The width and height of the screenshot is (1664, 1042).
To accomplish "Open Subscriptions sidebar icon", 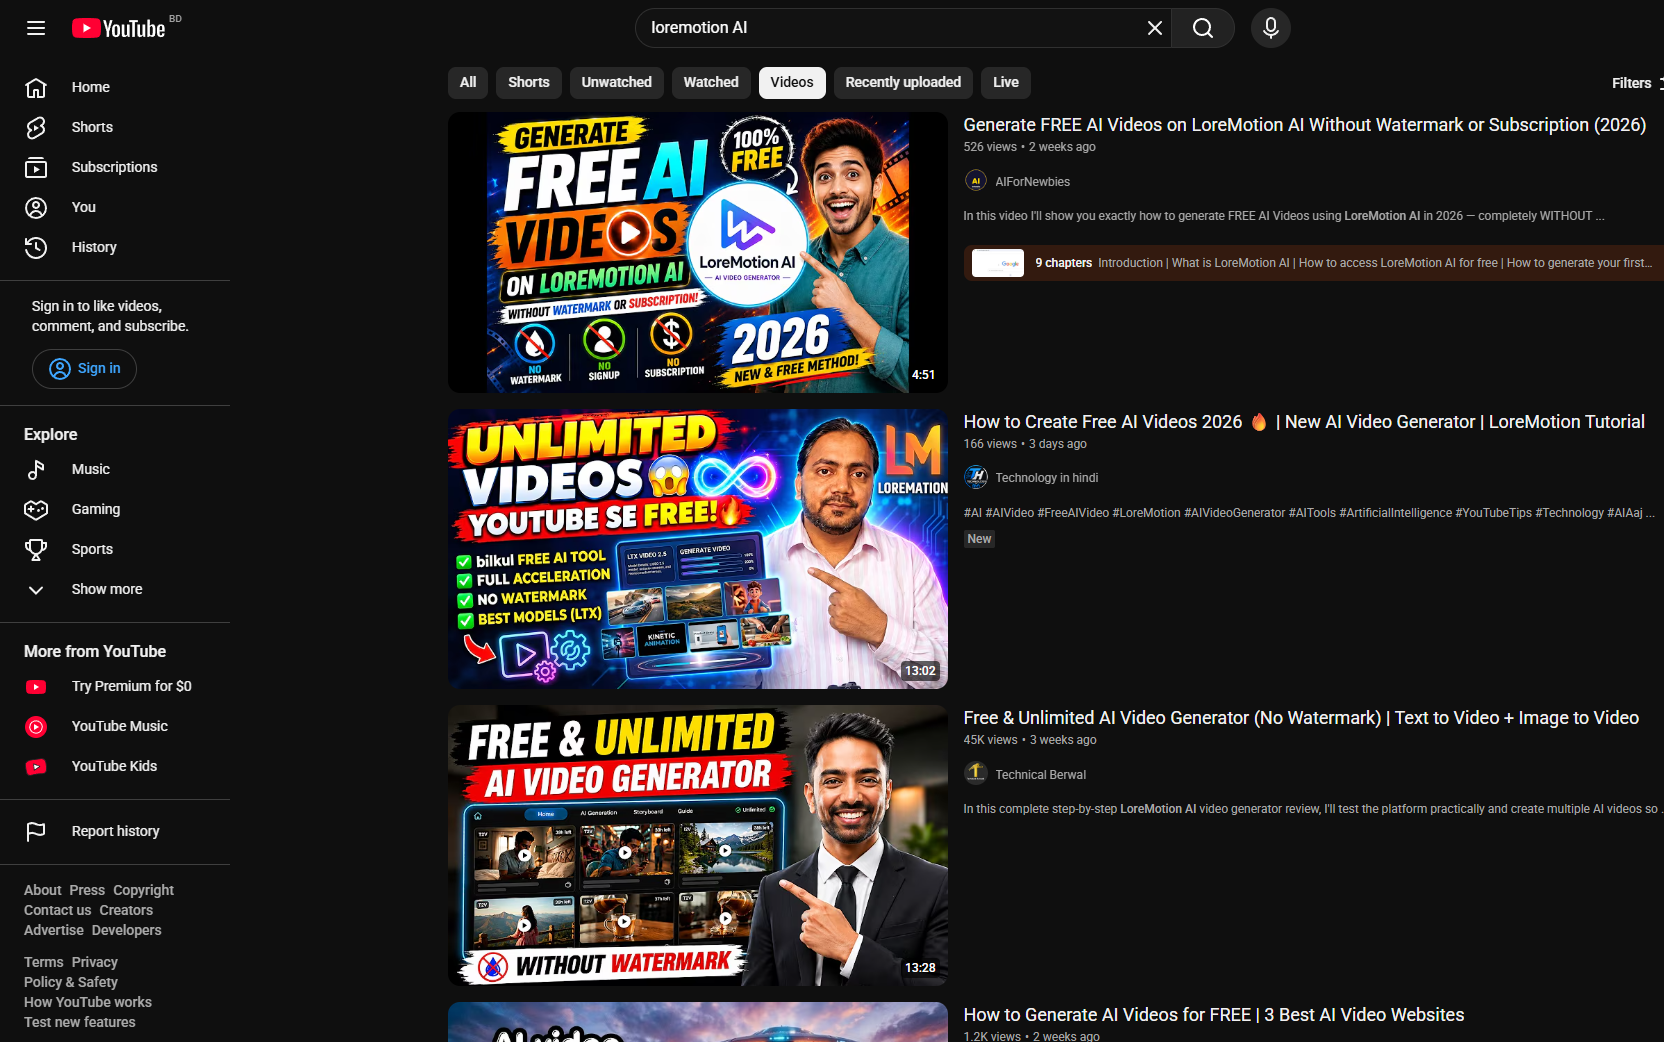I will click(36, 167).
